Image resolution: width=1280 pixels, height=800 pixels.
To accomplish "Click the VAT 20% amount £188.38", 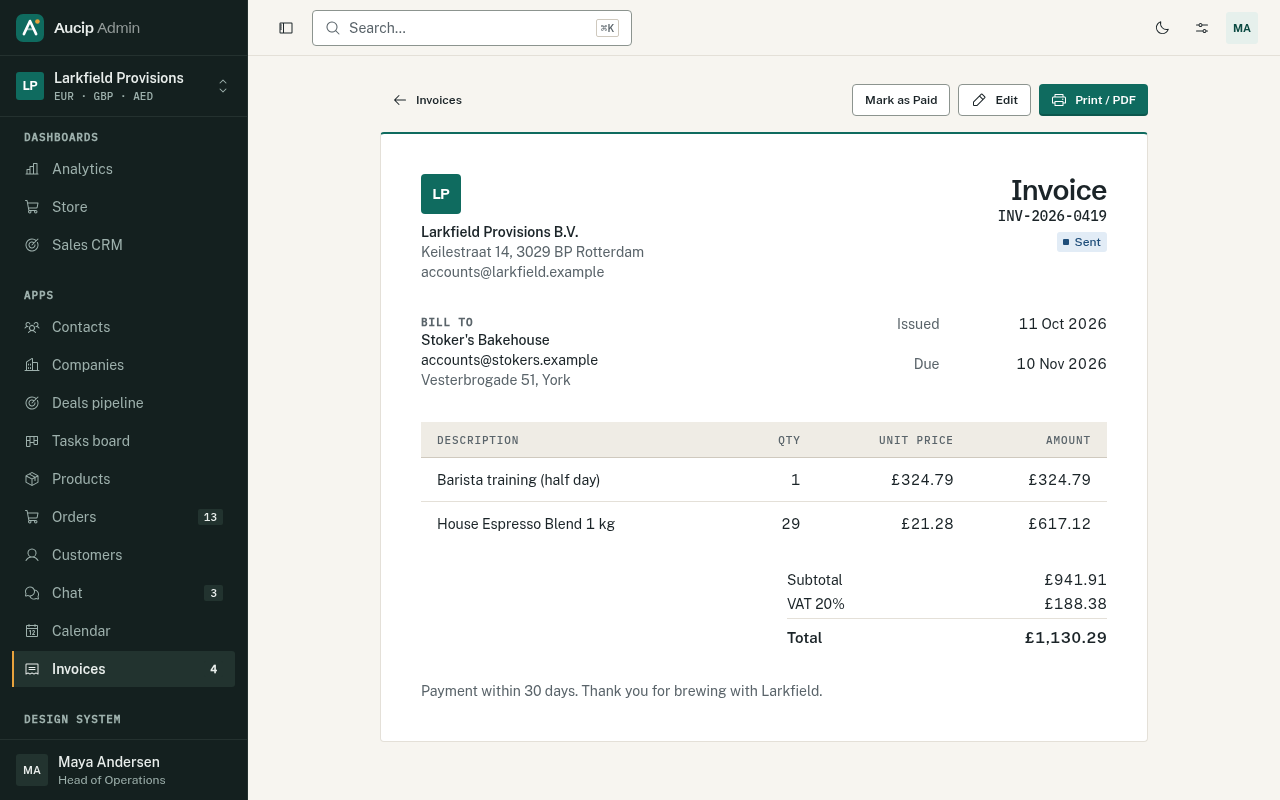I will coord(1076,604).
